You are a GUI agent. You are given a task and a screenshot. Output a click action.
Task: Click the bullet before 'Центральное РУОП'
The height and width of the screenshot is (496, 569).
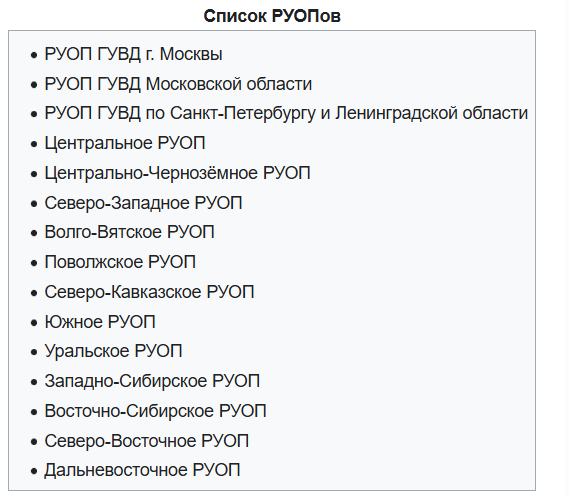coord(34,144)
